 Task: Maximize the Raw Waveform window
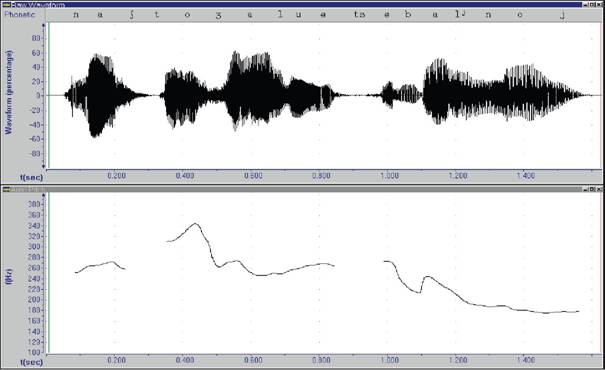(x=592, y=5)
